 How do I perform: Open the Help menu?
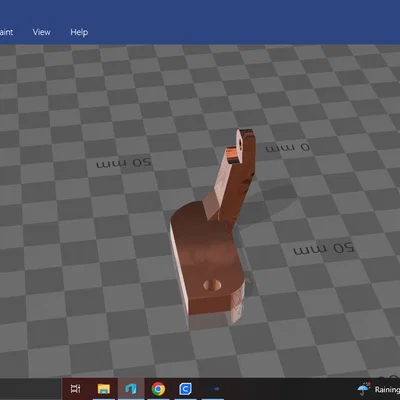[x=79, y=32]
